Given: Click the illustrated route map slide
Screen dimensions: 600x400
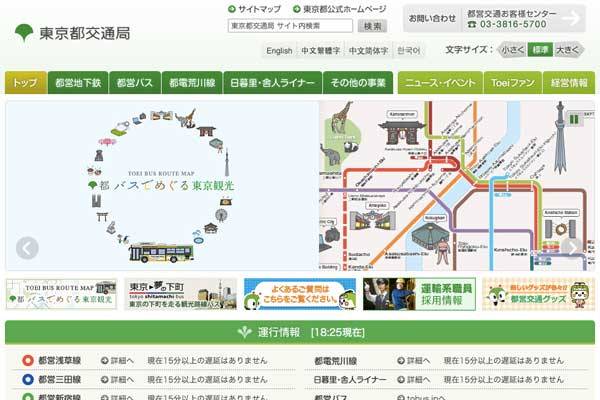Looking at the screenshot, I should [457, 186].
